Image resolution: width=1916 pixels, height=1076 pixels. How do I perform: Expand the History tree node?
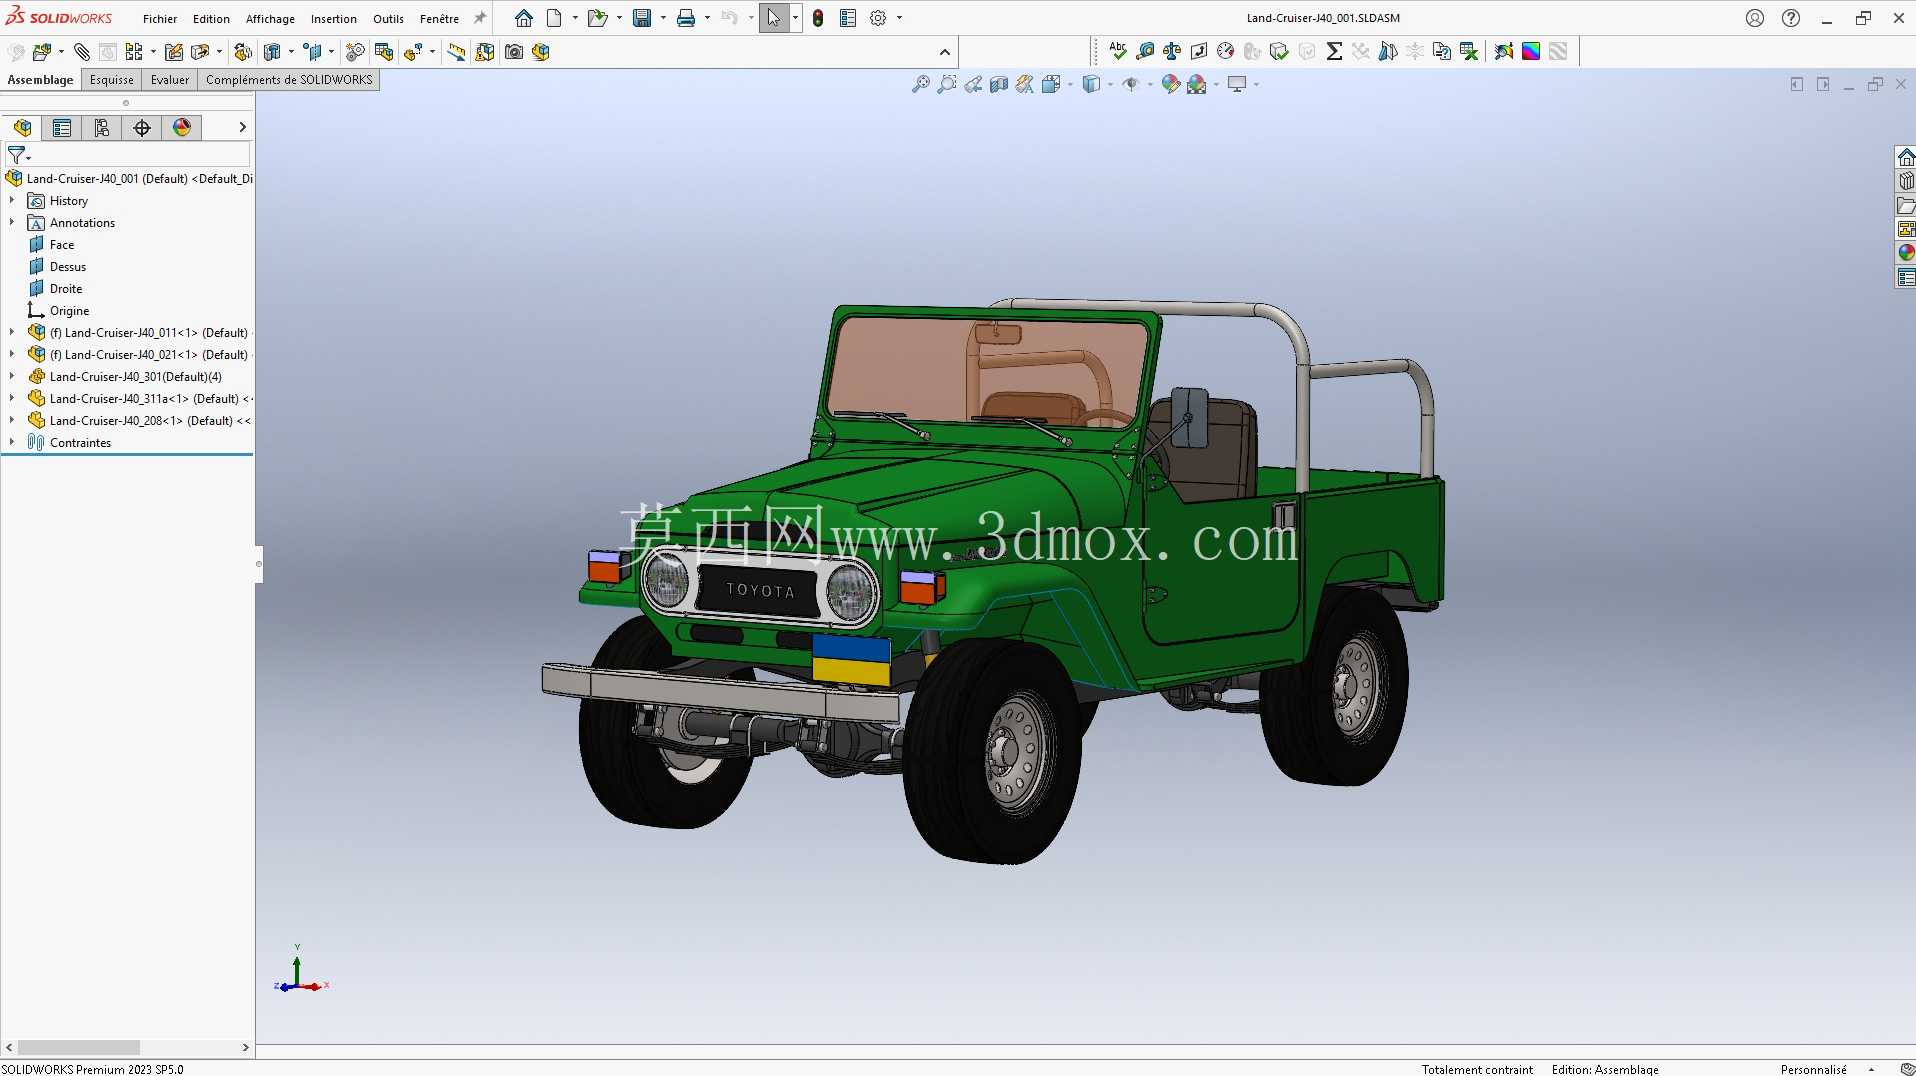click(x=12, y=201)
